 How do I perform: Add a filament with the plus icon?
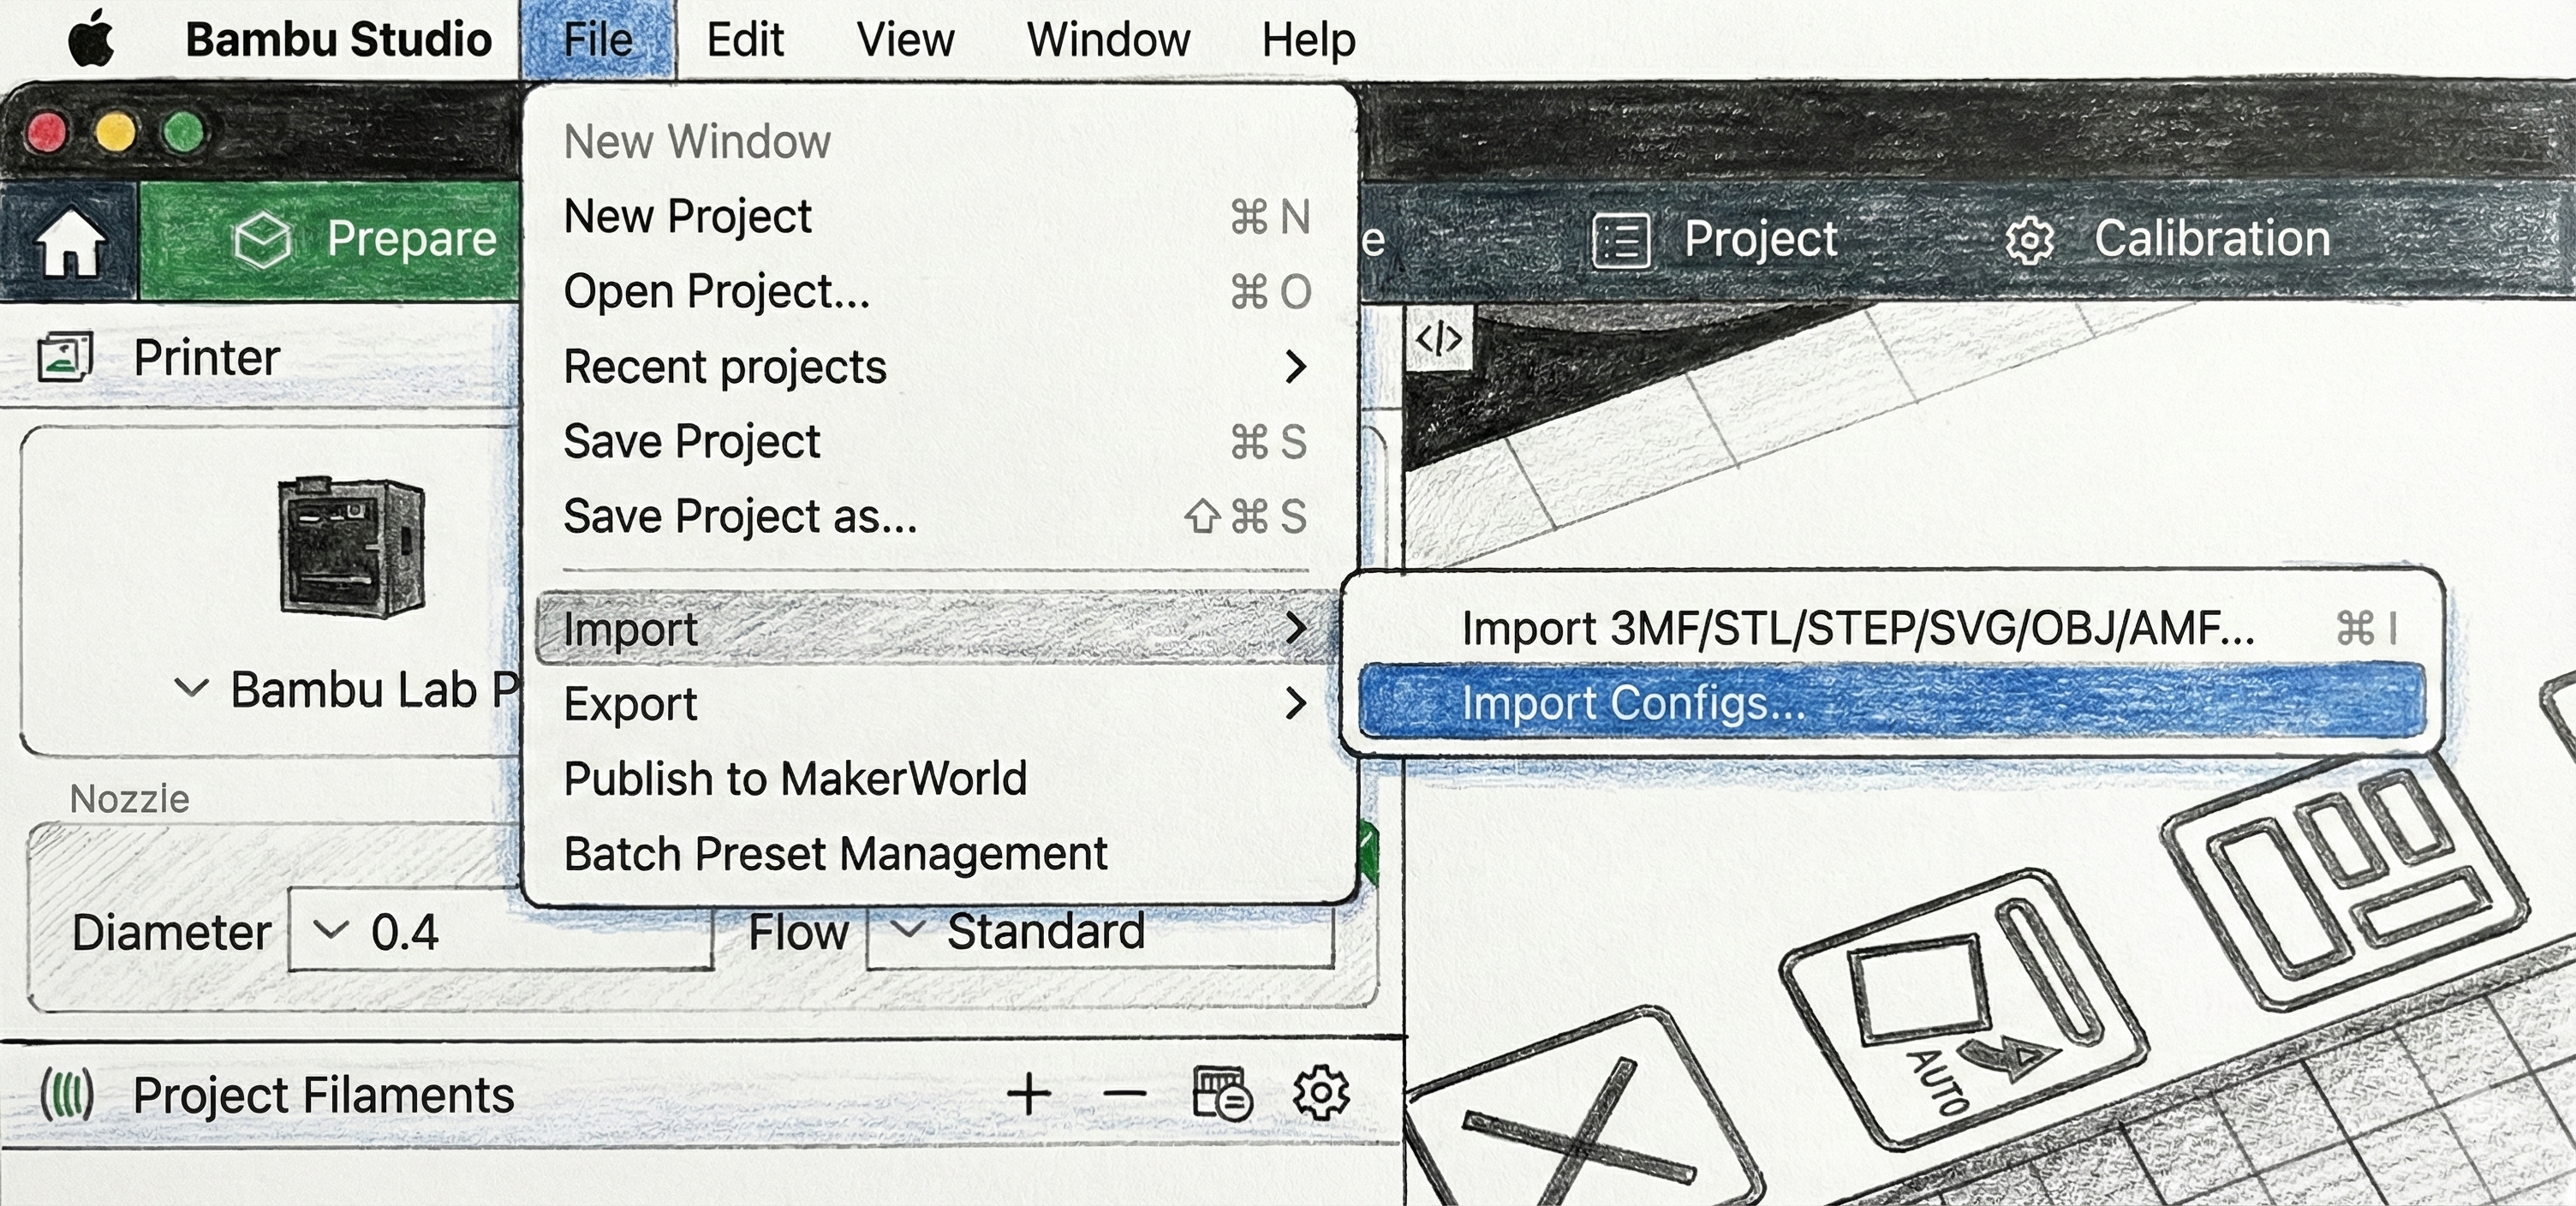(x=1028, y=1092)
